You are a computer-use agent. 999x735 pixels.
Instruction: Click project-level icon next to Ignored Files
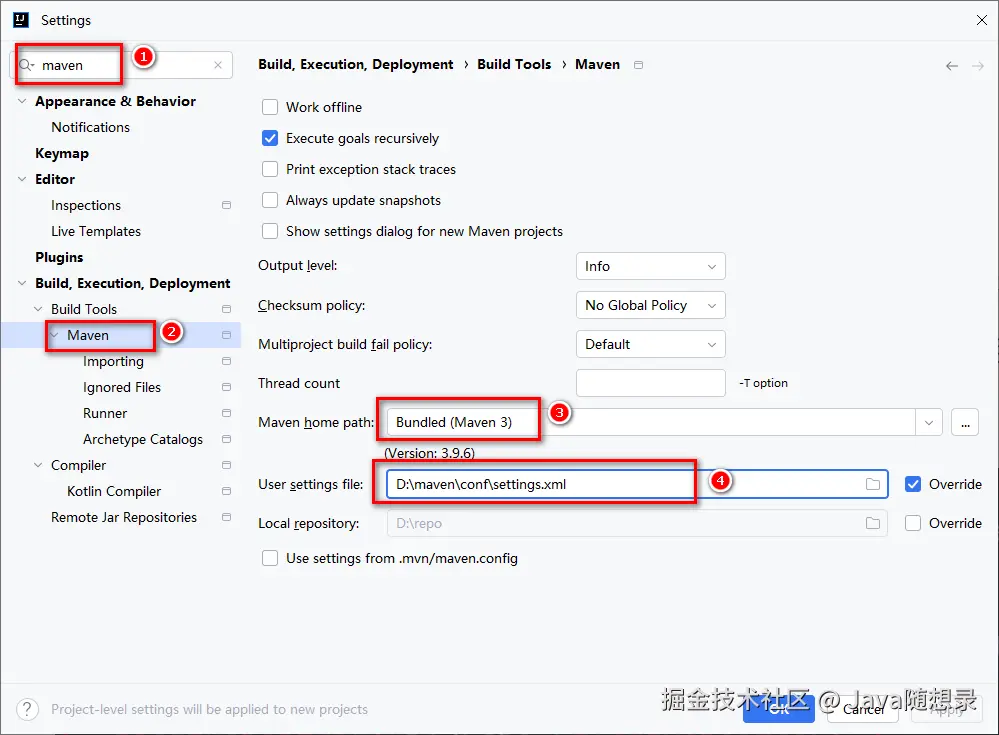226,387
